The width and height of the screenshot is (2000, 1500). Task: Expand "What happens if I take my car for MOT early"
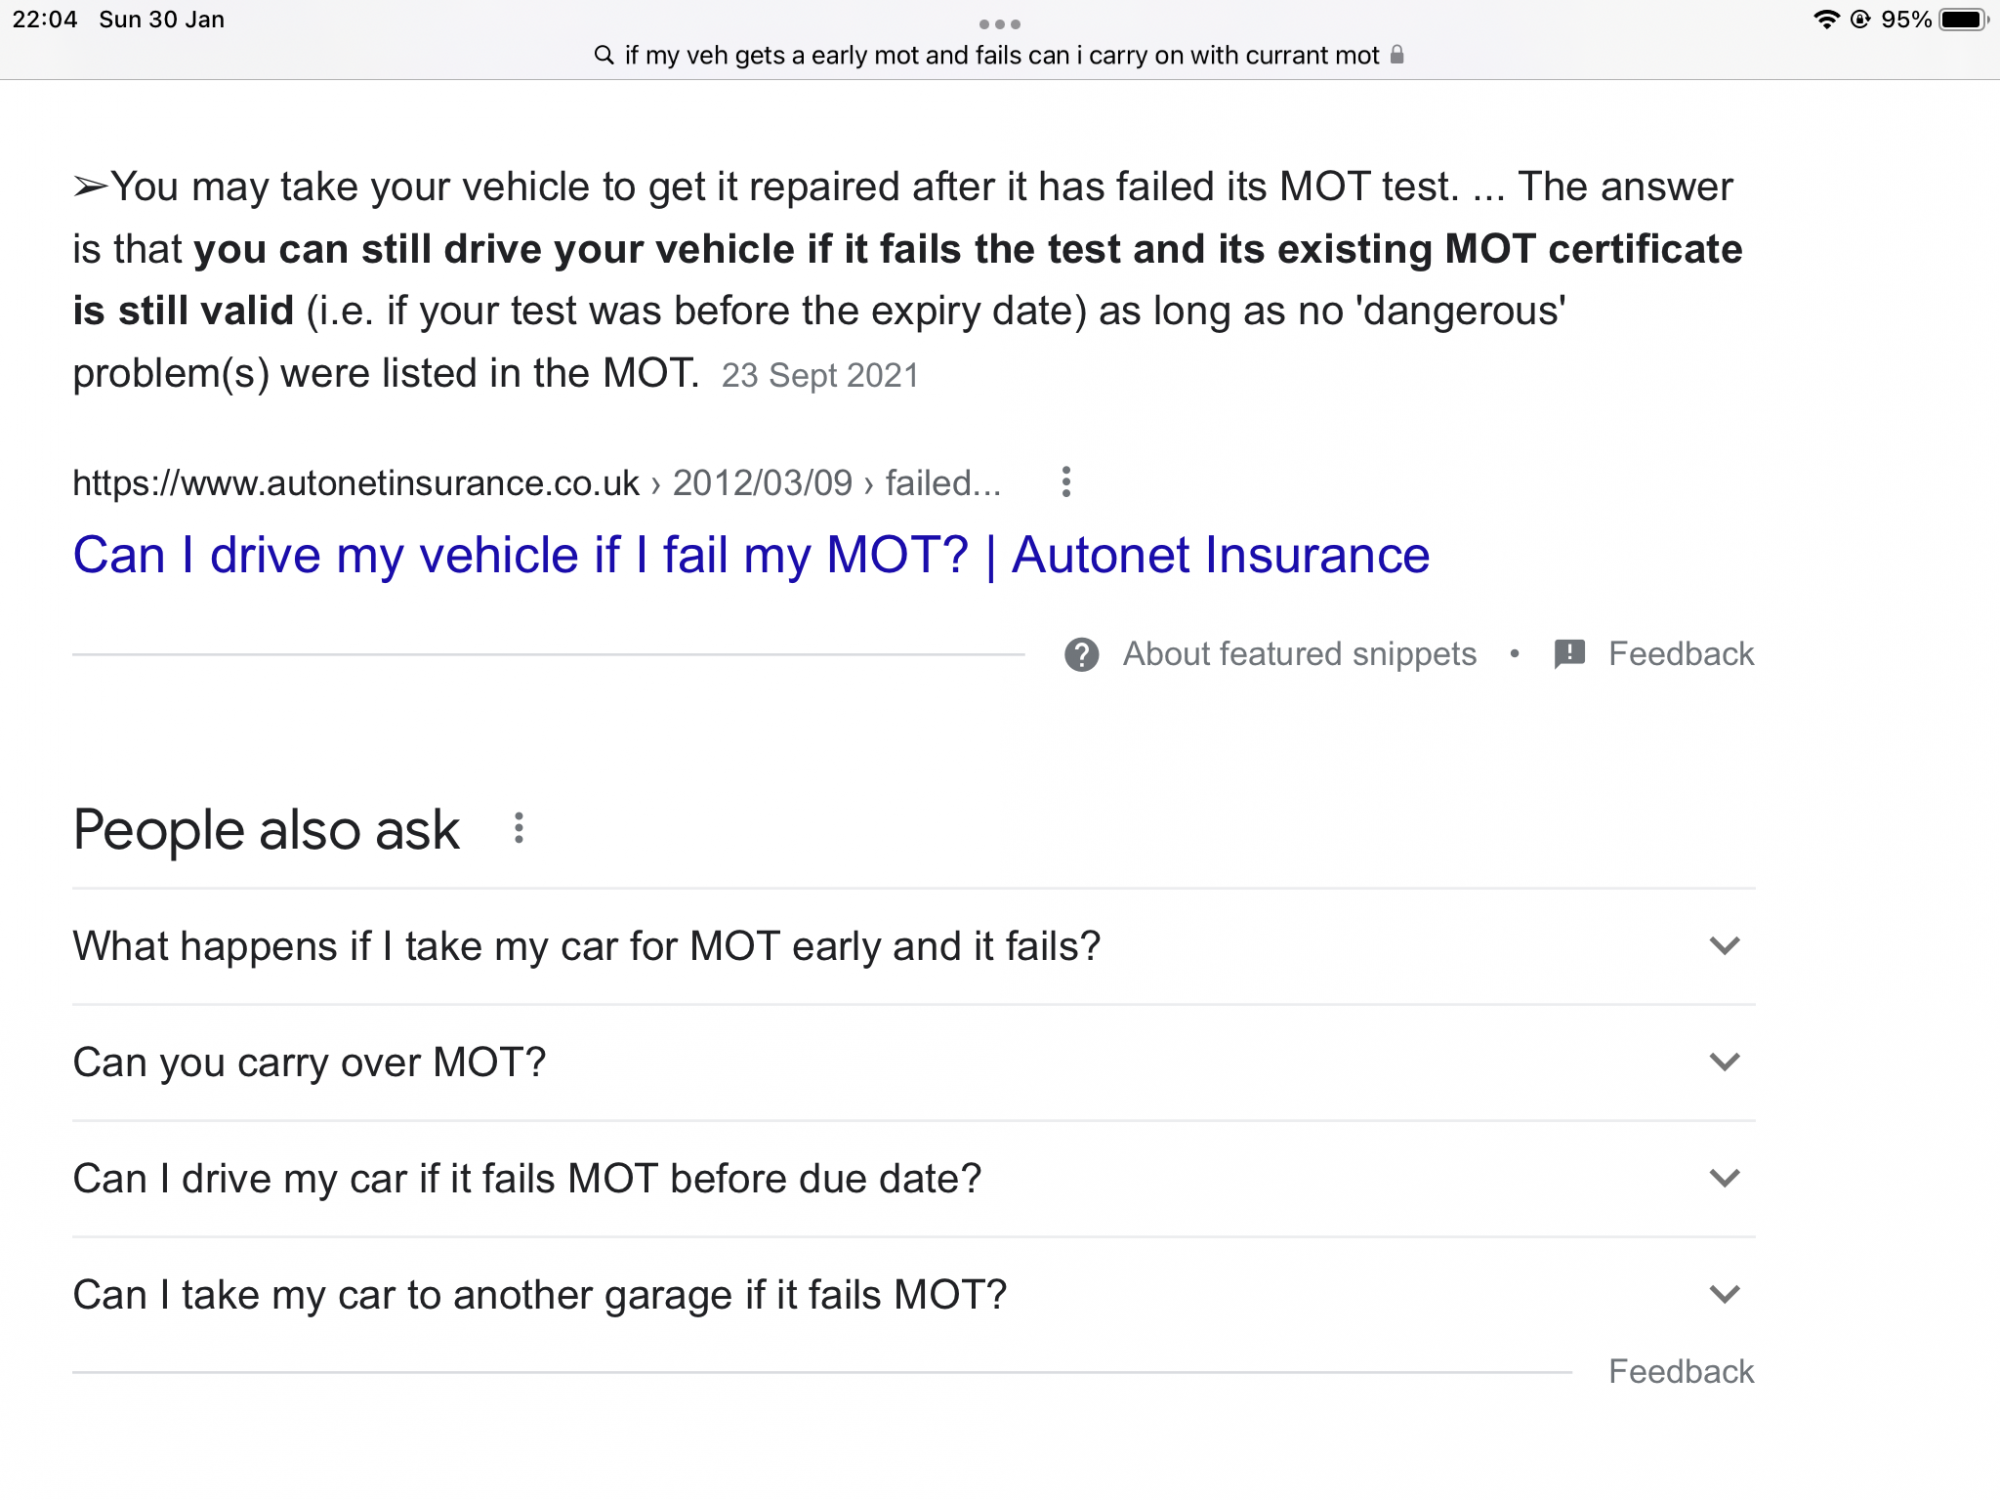point(1724,946)
